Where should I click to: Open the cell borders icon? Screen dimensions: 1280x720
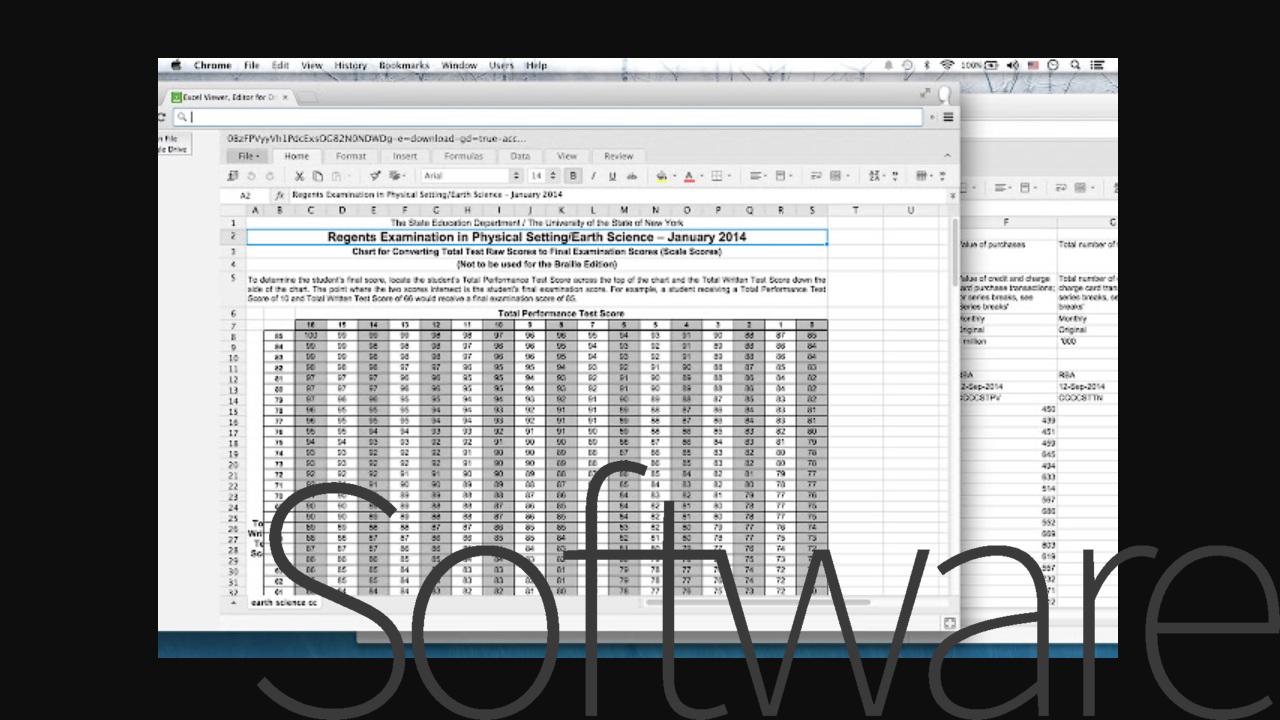pyautogui.click(x=717, y=176)
